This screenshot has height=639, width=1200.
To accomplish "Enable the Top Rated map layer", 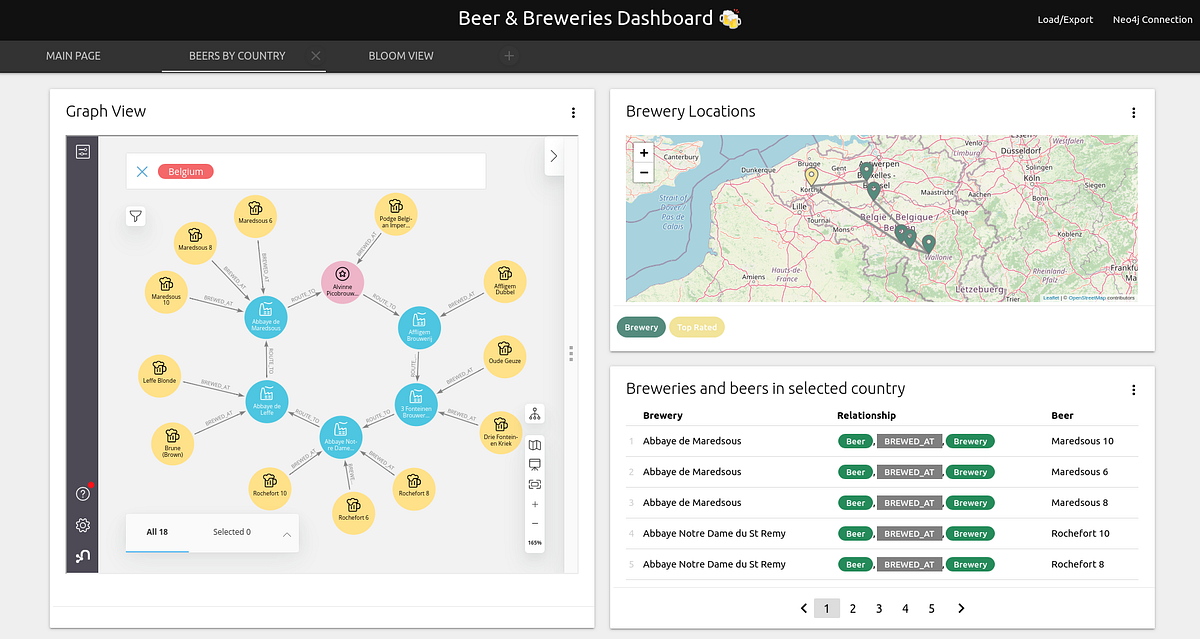I will (x=697, y=327).
